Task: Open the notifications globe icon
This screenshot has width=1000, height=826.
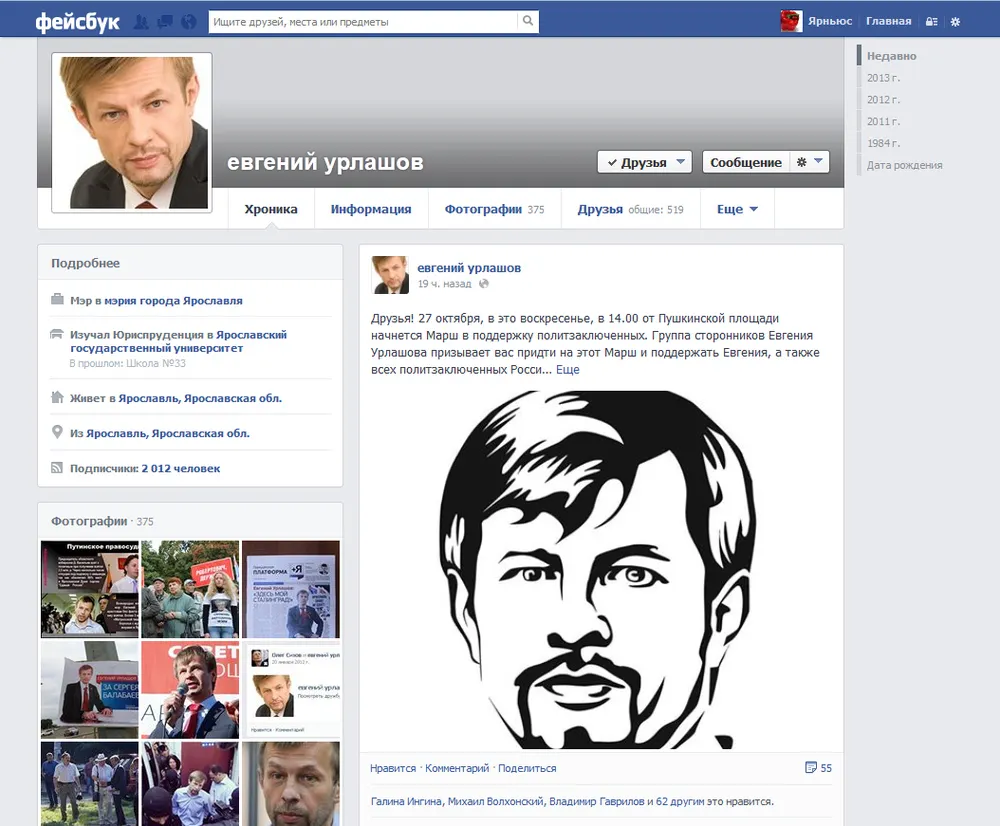Action: point(189,22)
